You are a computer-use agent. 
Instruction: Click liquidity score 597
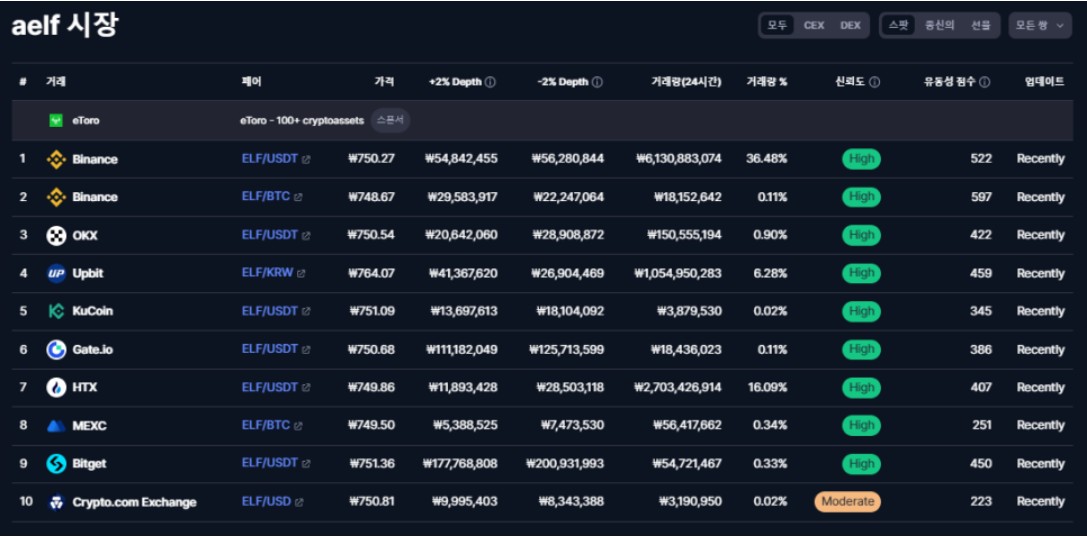click(981, 197)
